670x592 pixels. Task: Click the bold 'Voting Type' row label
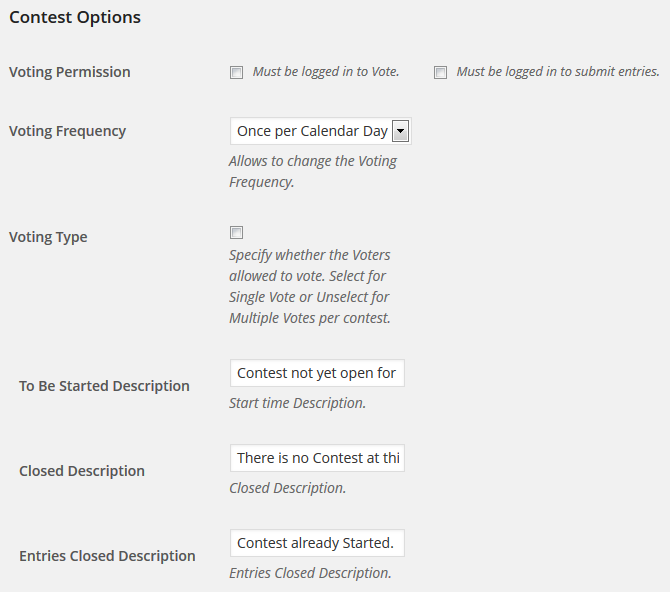point(48,237)
